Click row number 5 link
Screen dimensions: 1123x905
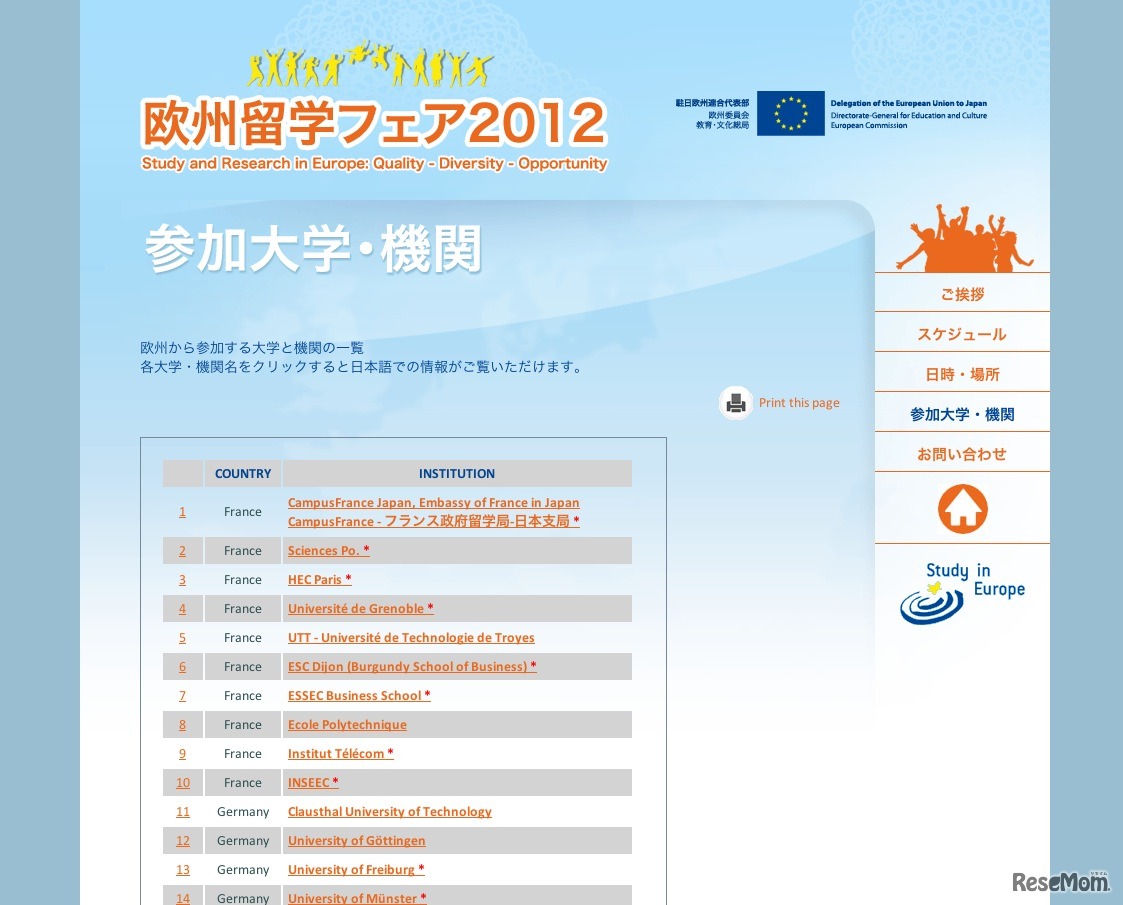click(183, 638)
